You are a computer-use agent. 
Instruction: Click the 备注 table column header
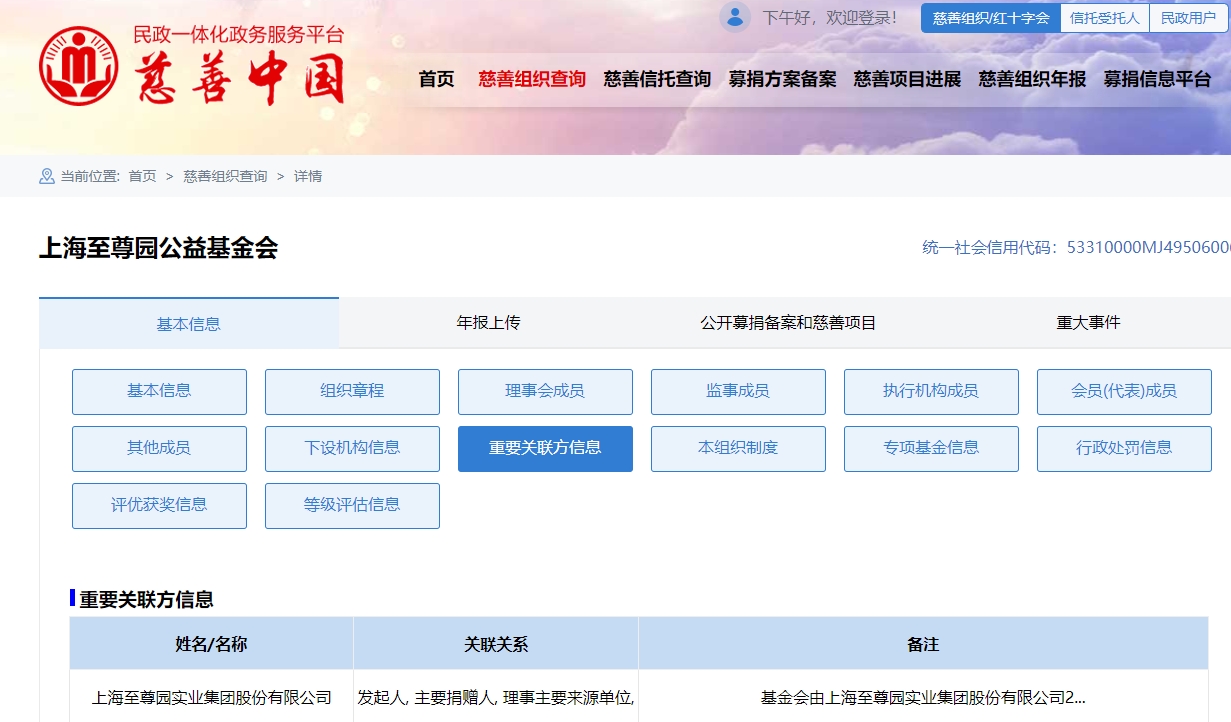click(923, 644)
